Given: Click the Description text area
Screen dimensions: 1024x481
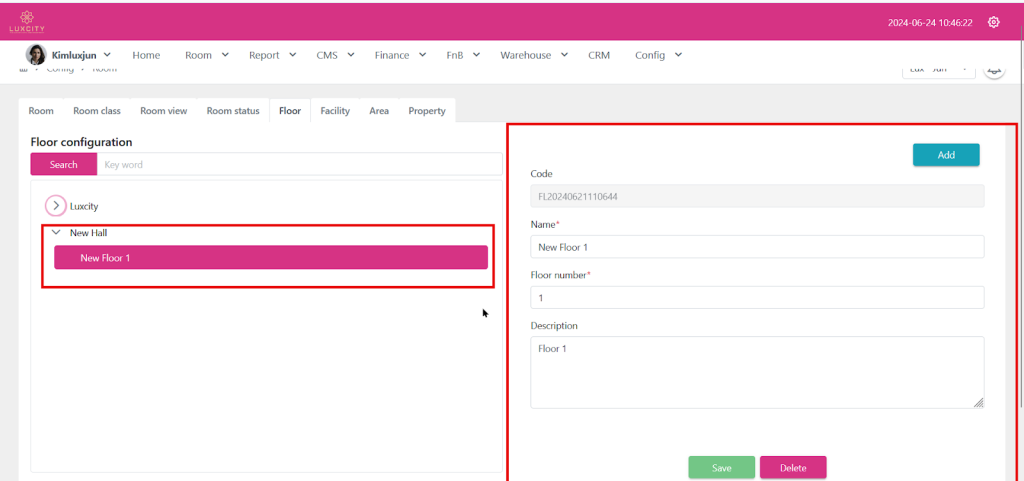Looking at the screenshot, I should [756, 372].
